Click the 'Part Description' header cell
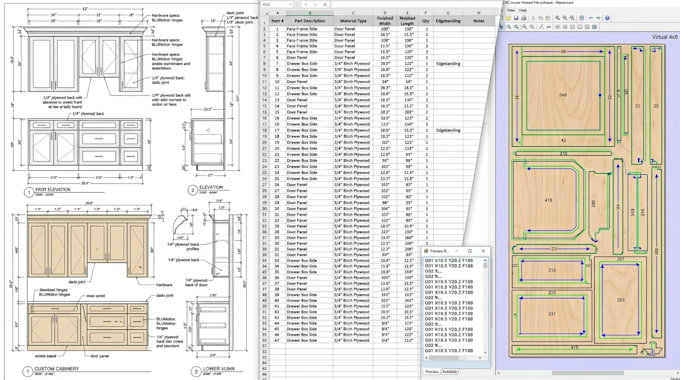This screenshot has height=380, width=680. click(310, 20)
